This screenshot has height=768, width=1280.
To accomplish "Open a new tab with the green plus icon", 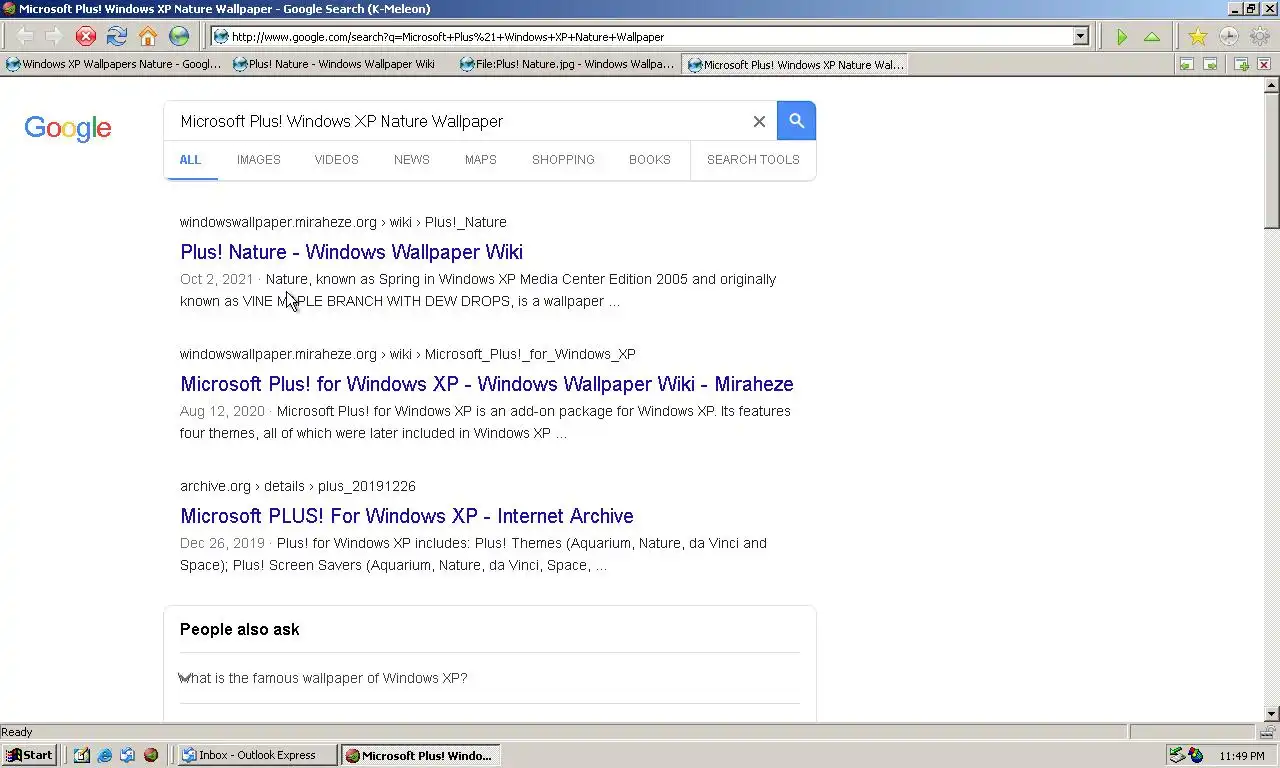I will pos(1241,64).
